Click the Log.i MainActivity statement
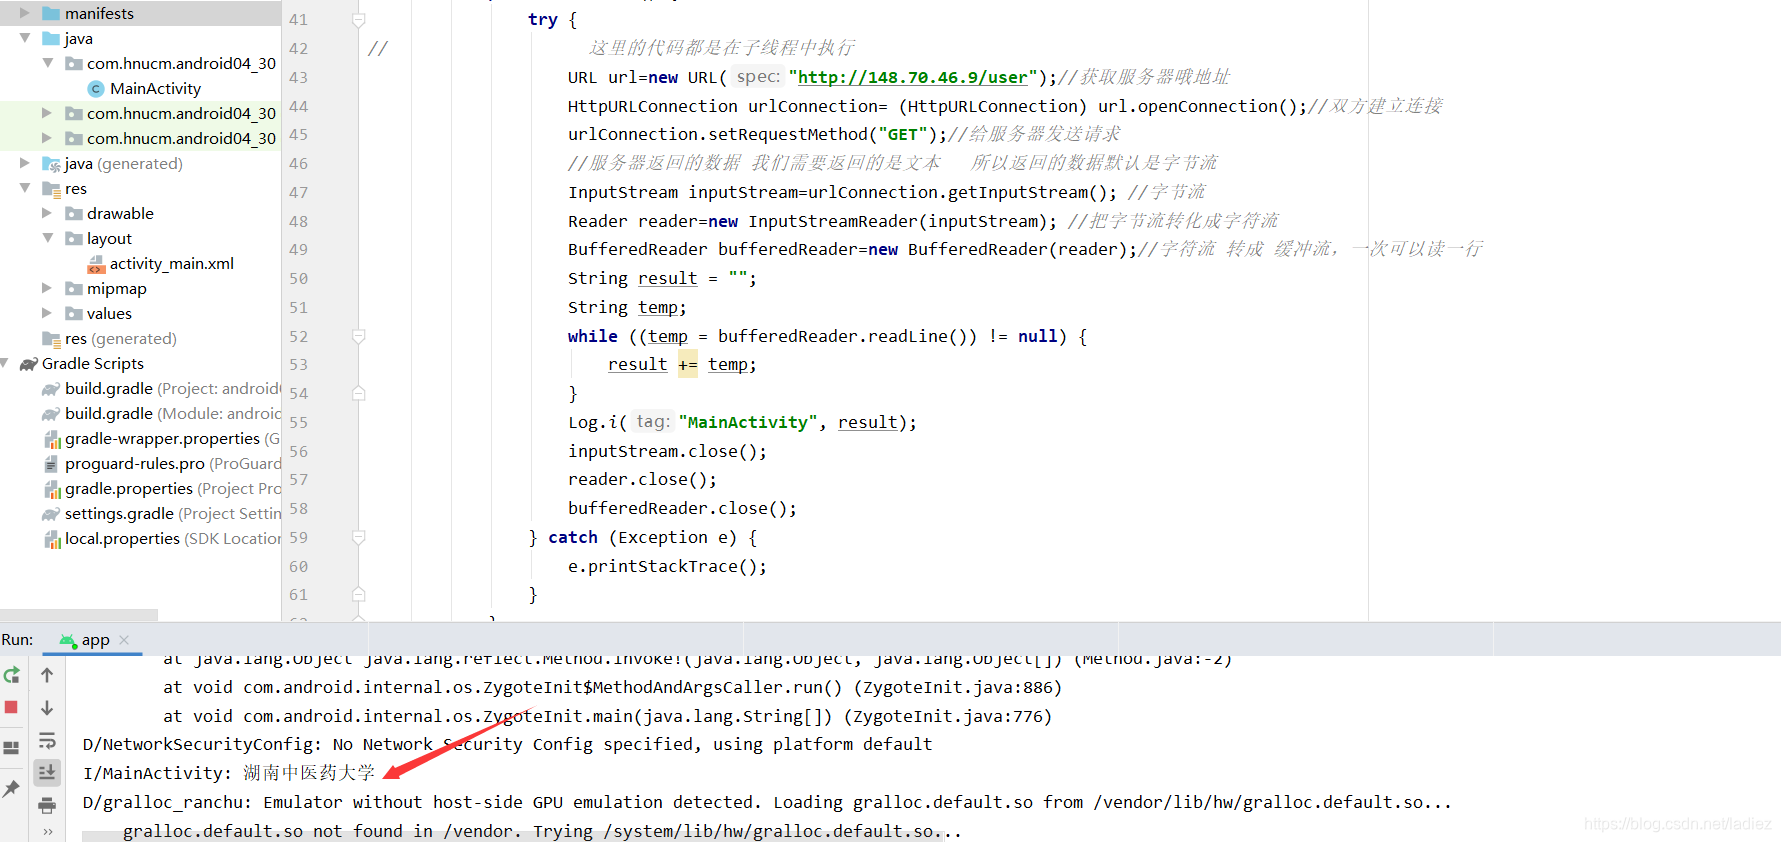 click(x=742, y=422)
